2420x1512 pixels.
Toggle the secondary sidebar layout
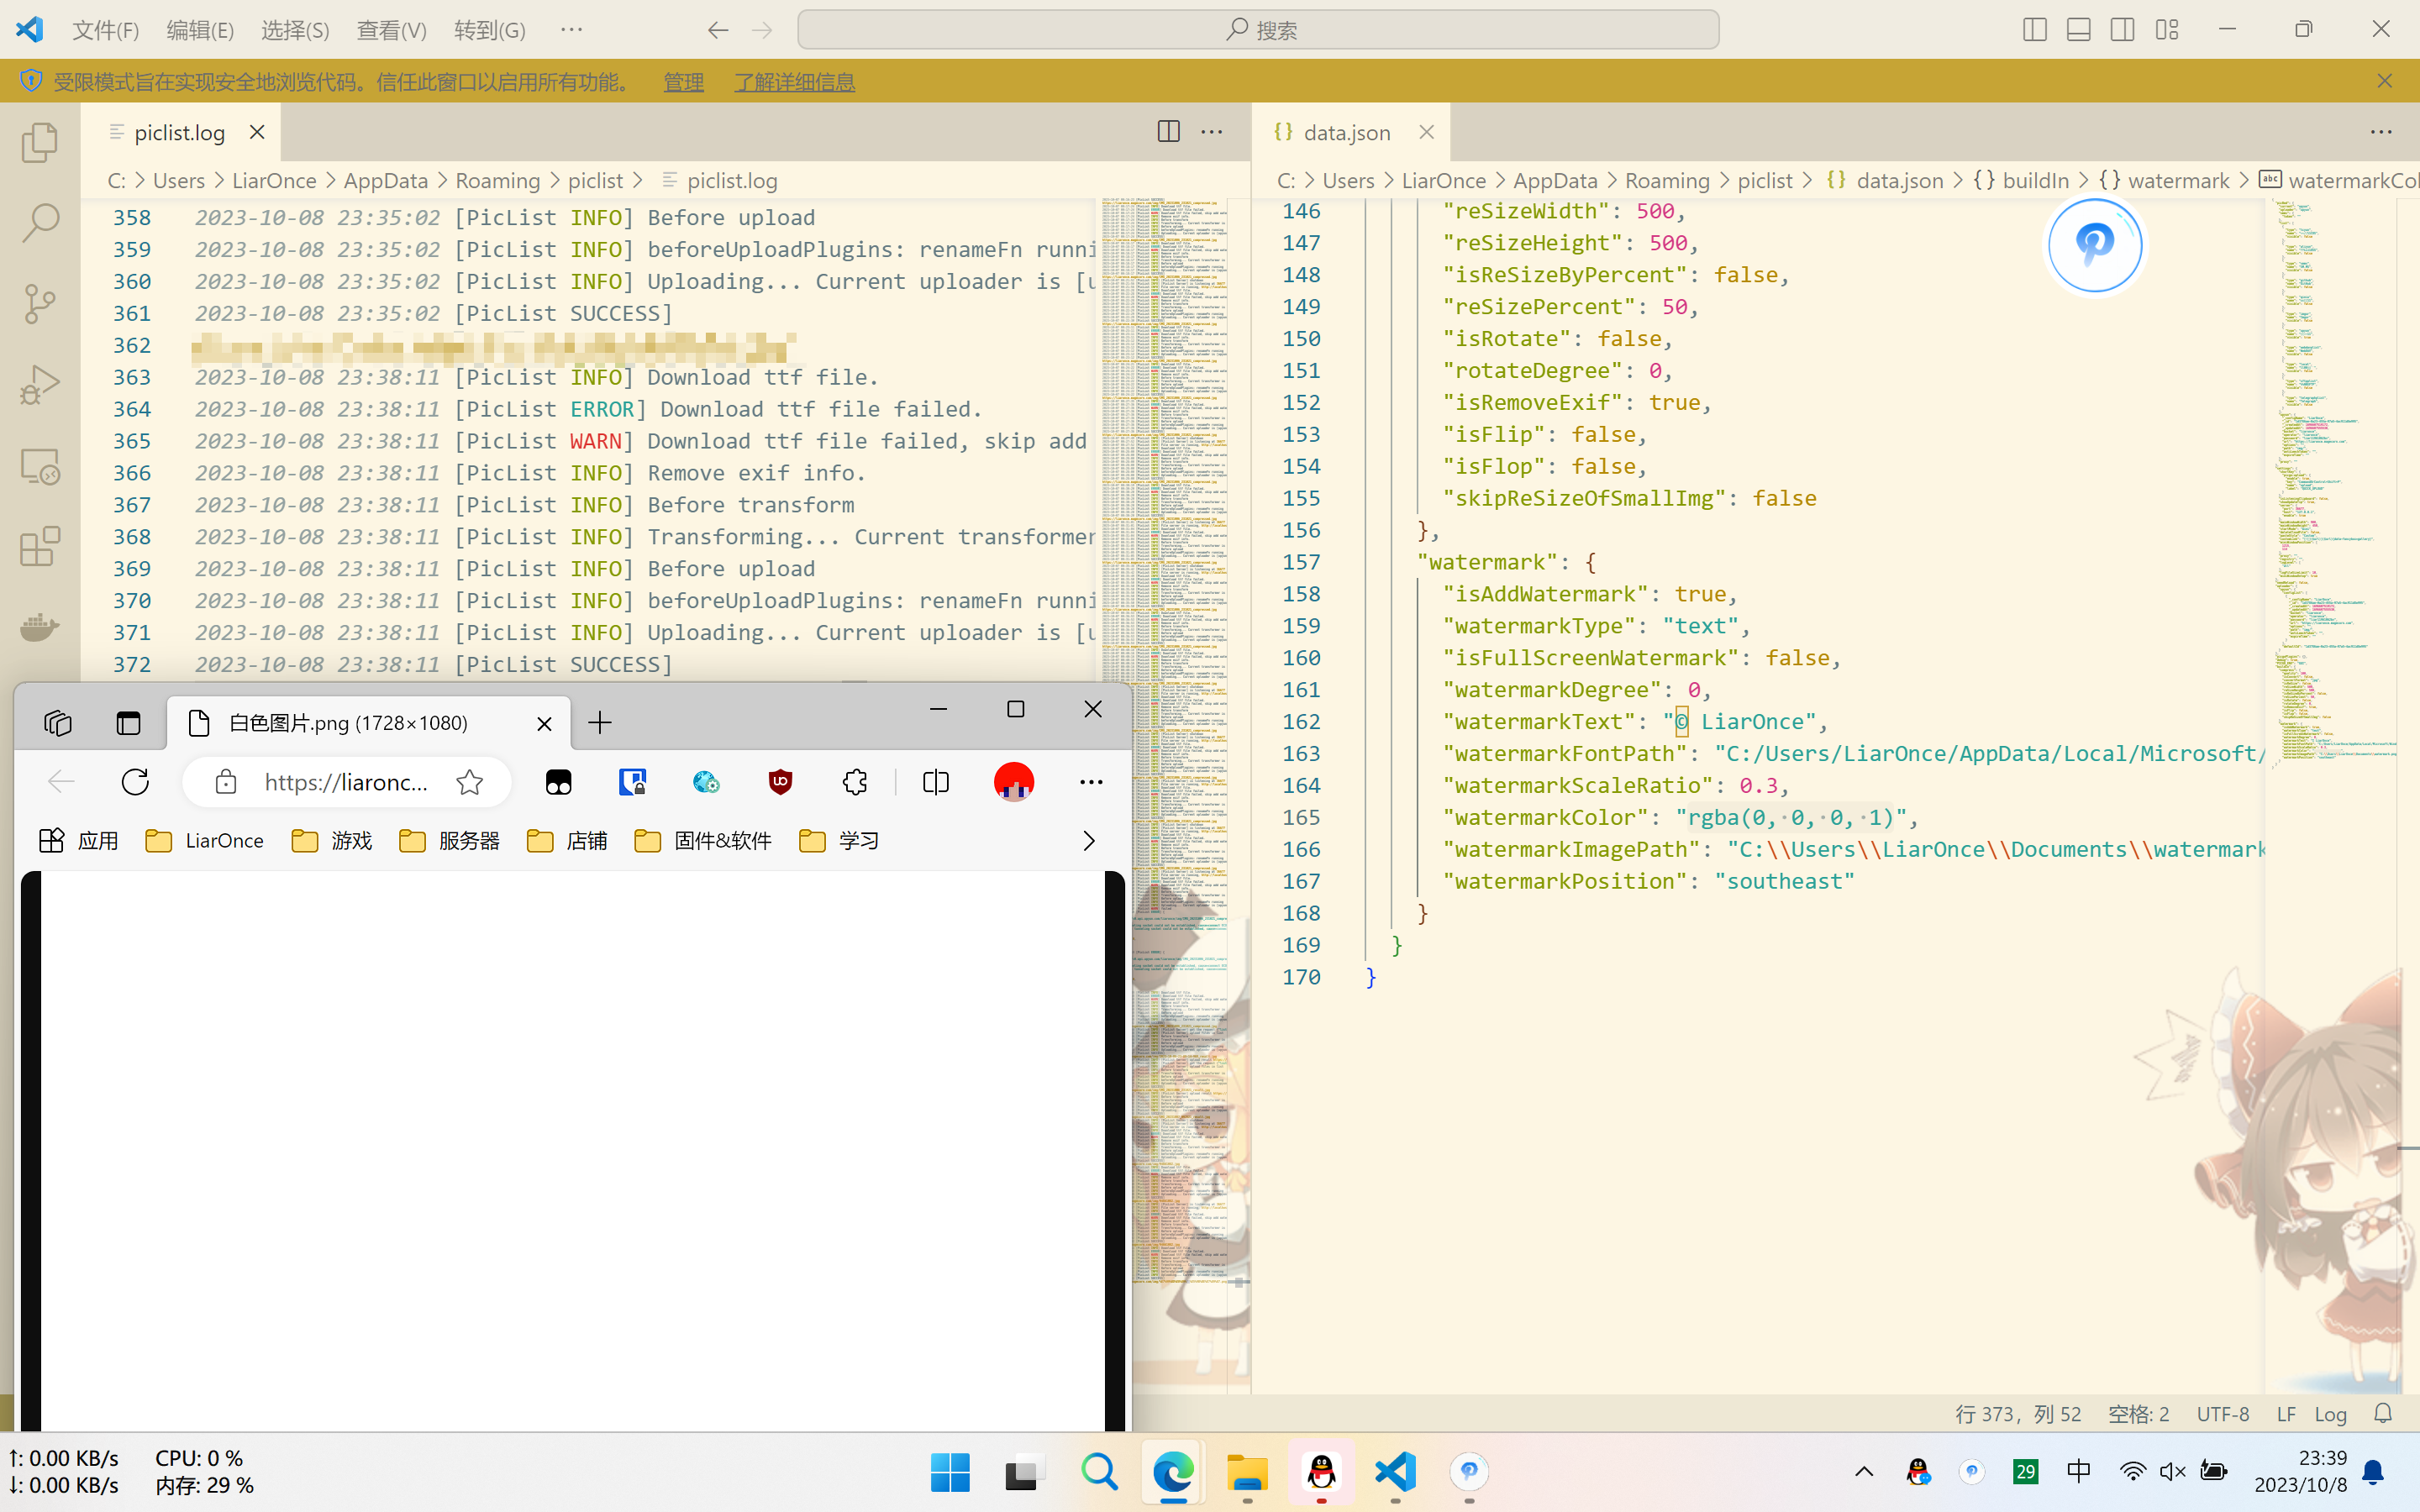(2121, 30)
